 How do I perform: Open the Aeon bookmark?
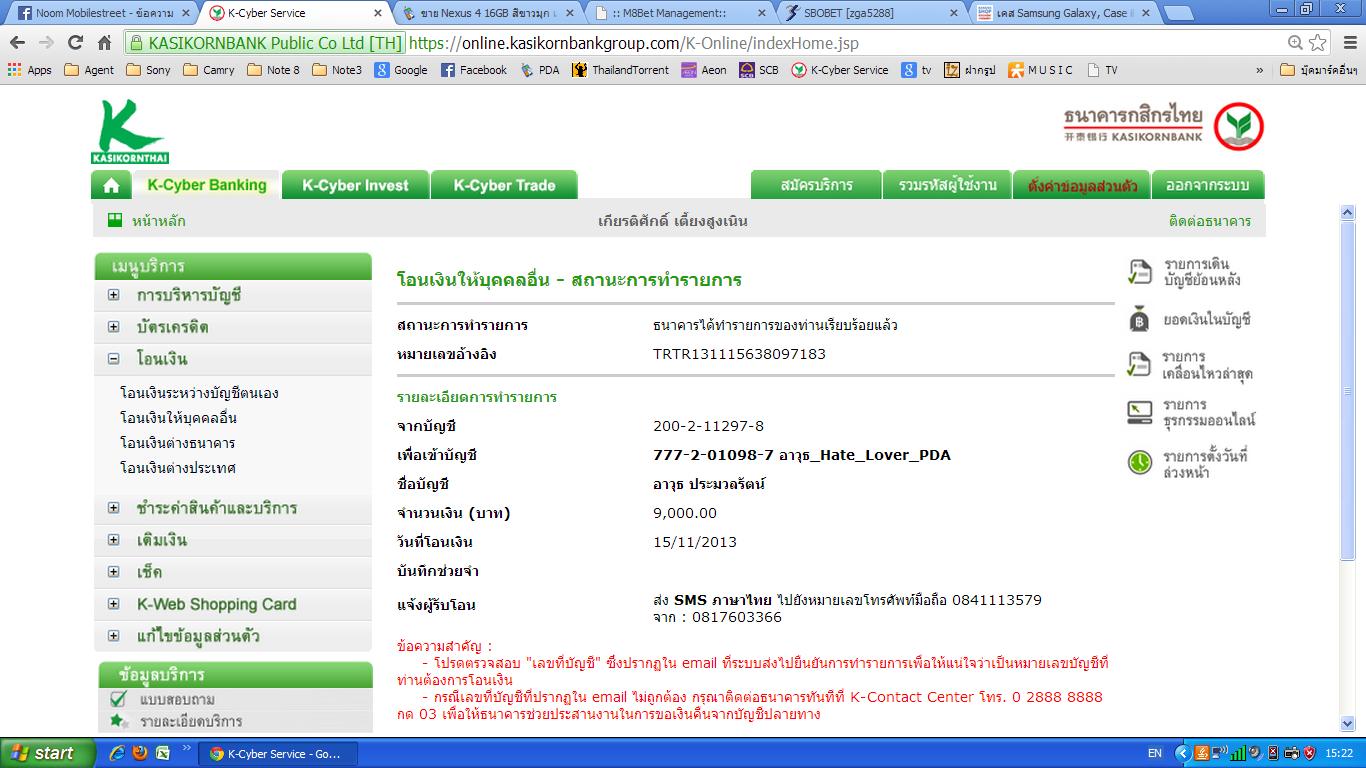pos(704,70)
